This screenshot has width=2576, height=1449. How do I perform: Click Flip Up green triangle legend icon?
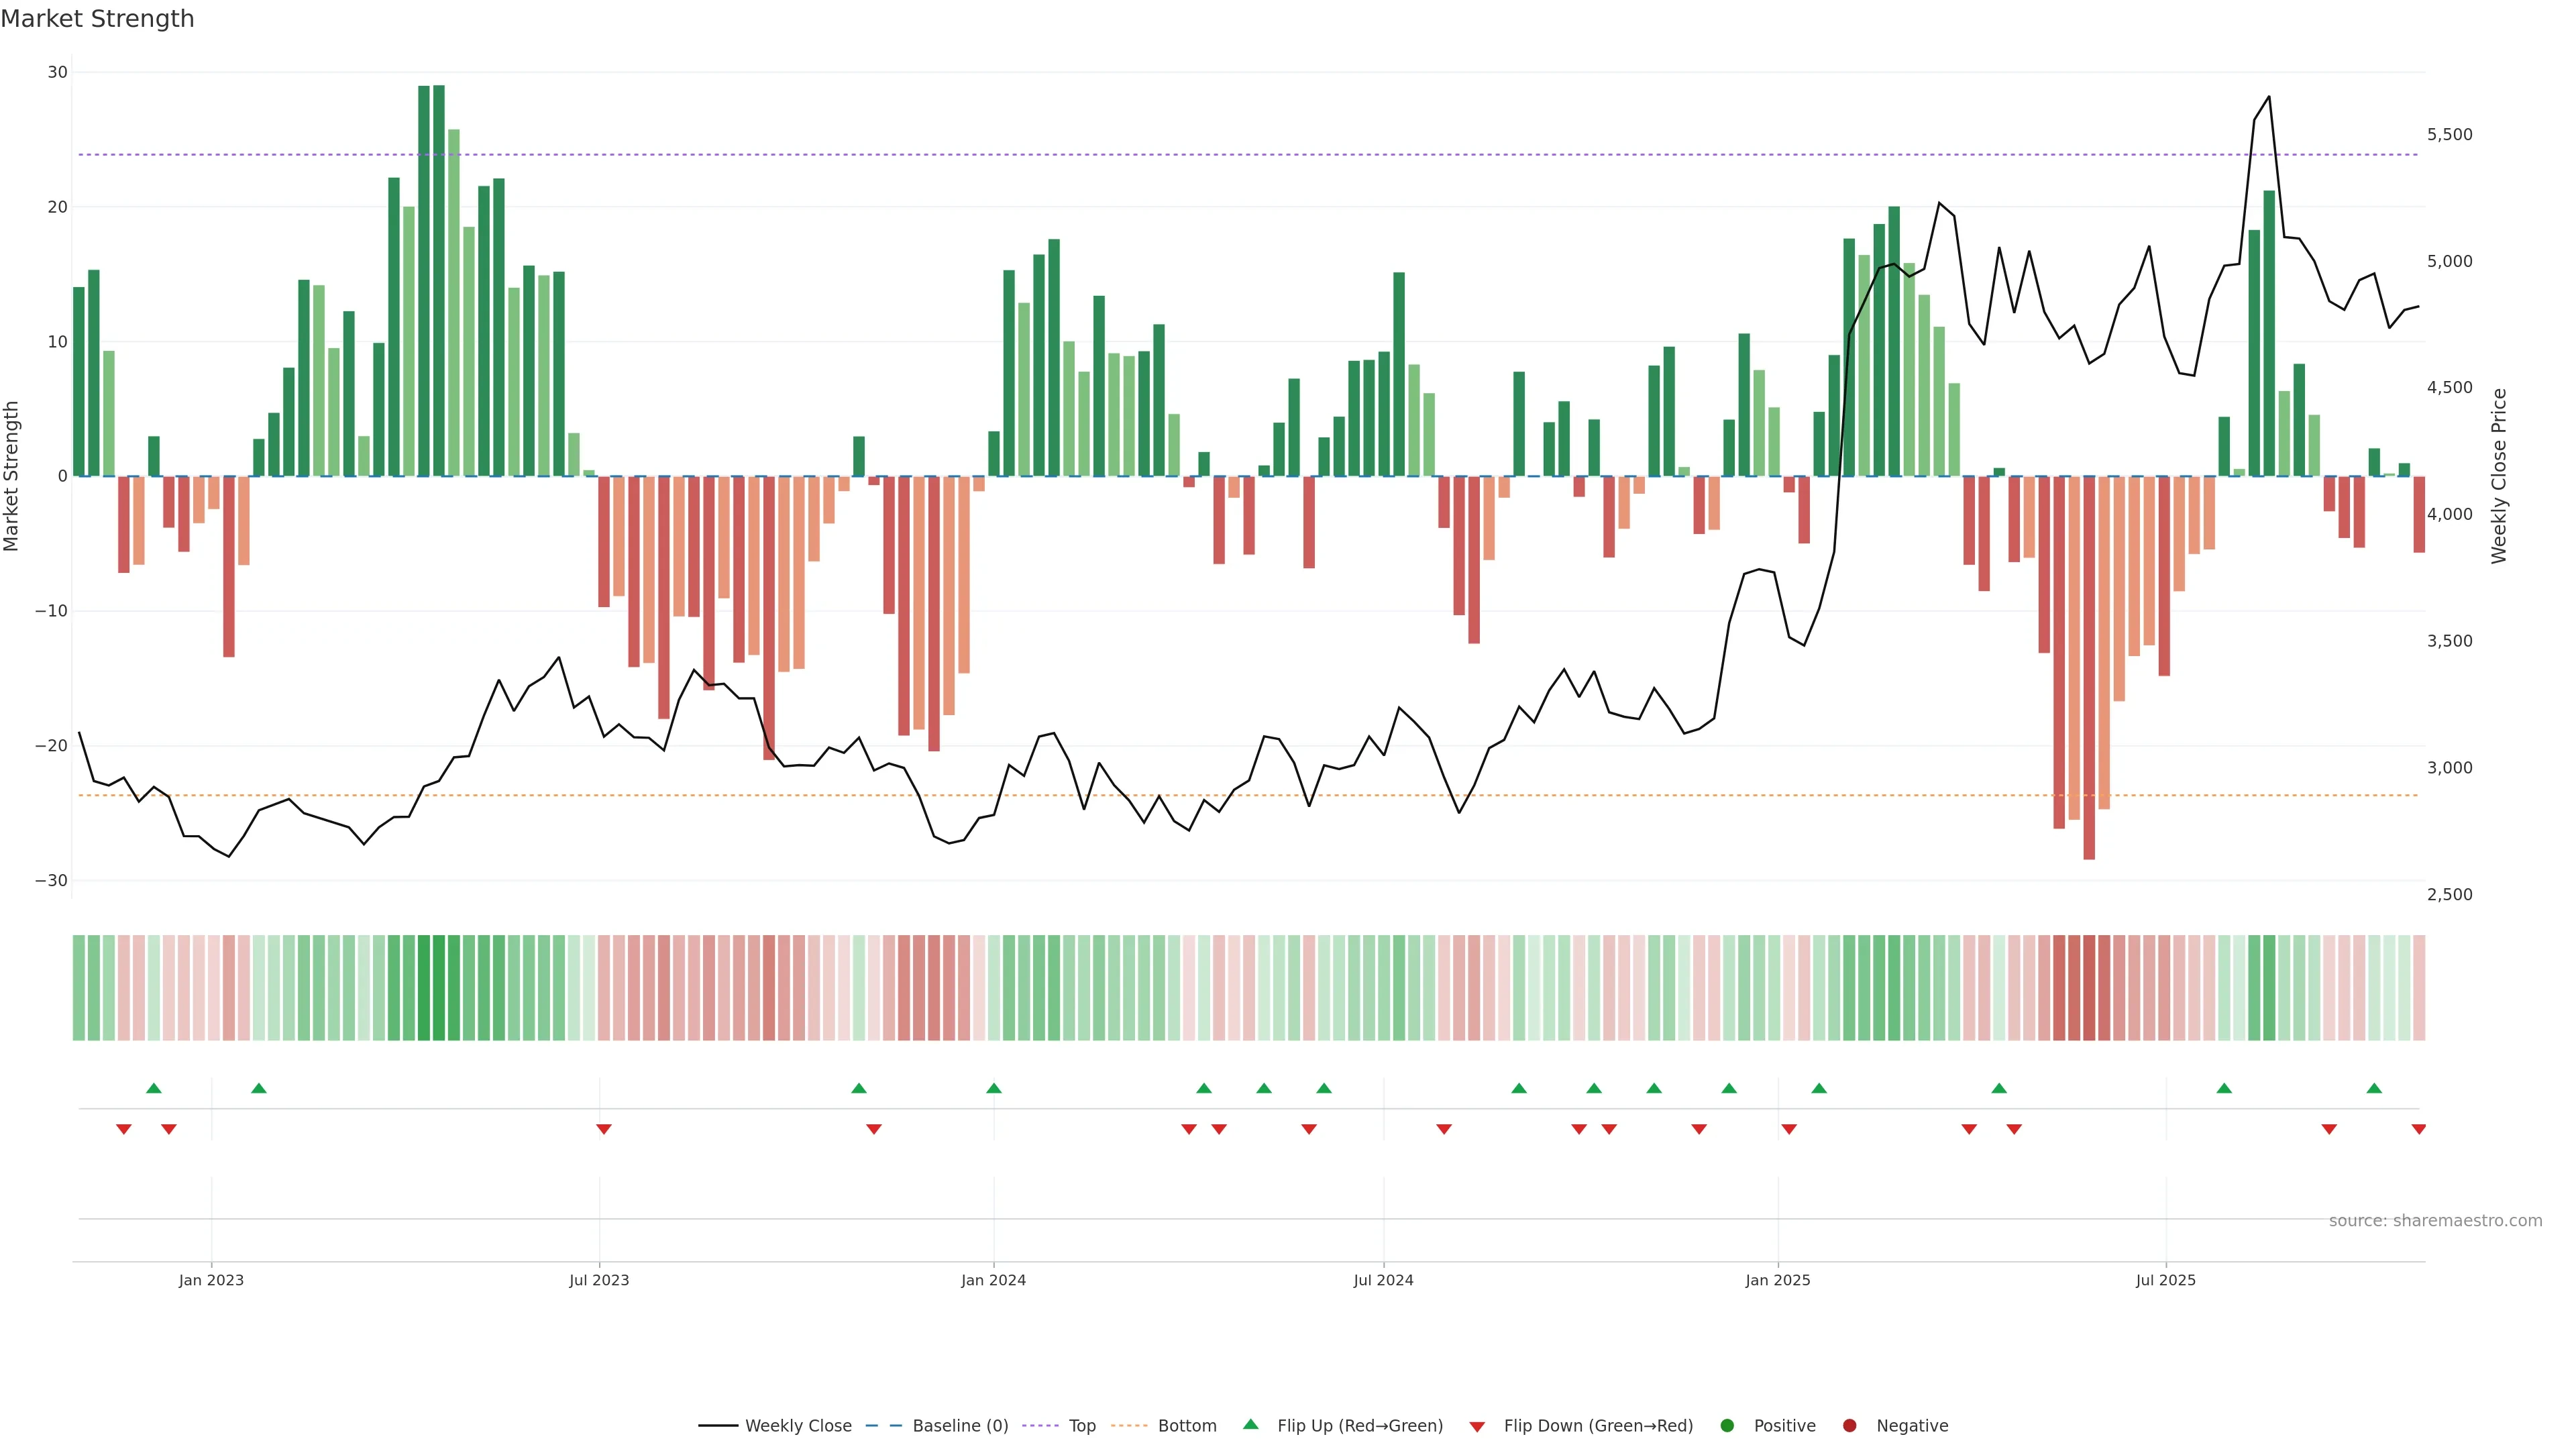[x=1250, y=1424]
